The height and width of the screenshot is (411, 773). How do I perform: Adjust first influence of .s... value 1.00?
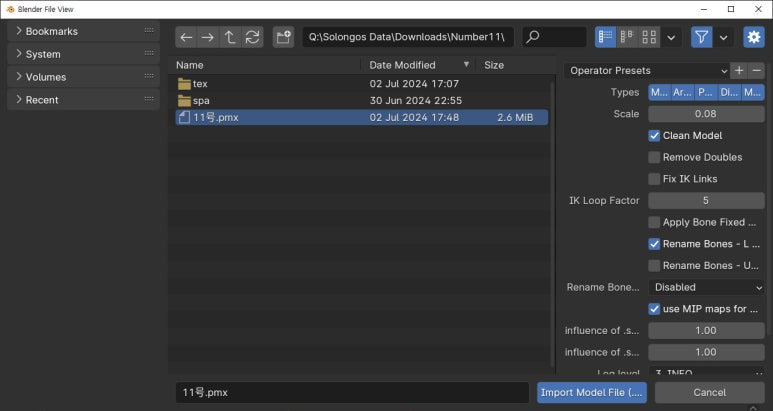[706, 331]
